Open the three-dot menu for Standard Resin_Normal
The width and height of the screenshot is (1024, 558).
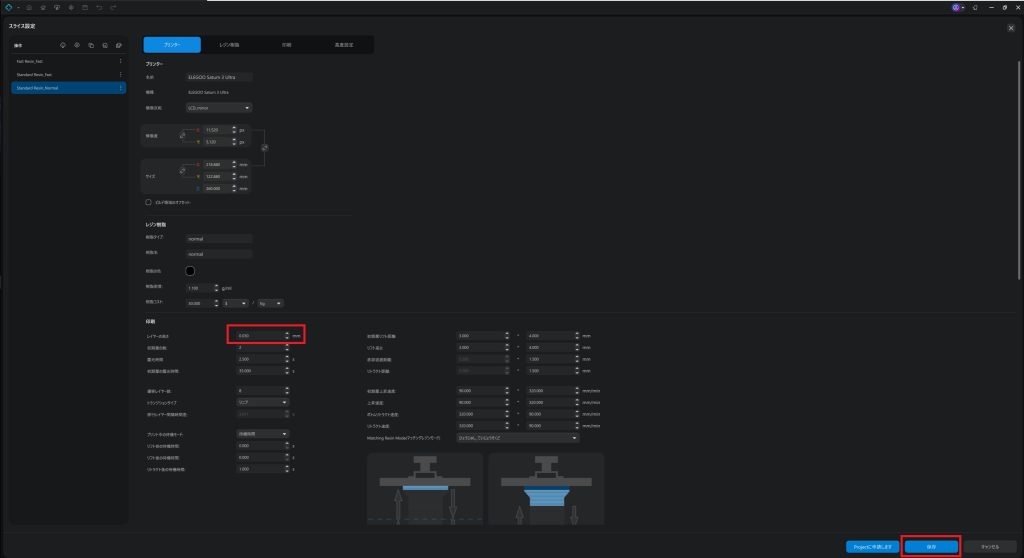click(121, 88)
